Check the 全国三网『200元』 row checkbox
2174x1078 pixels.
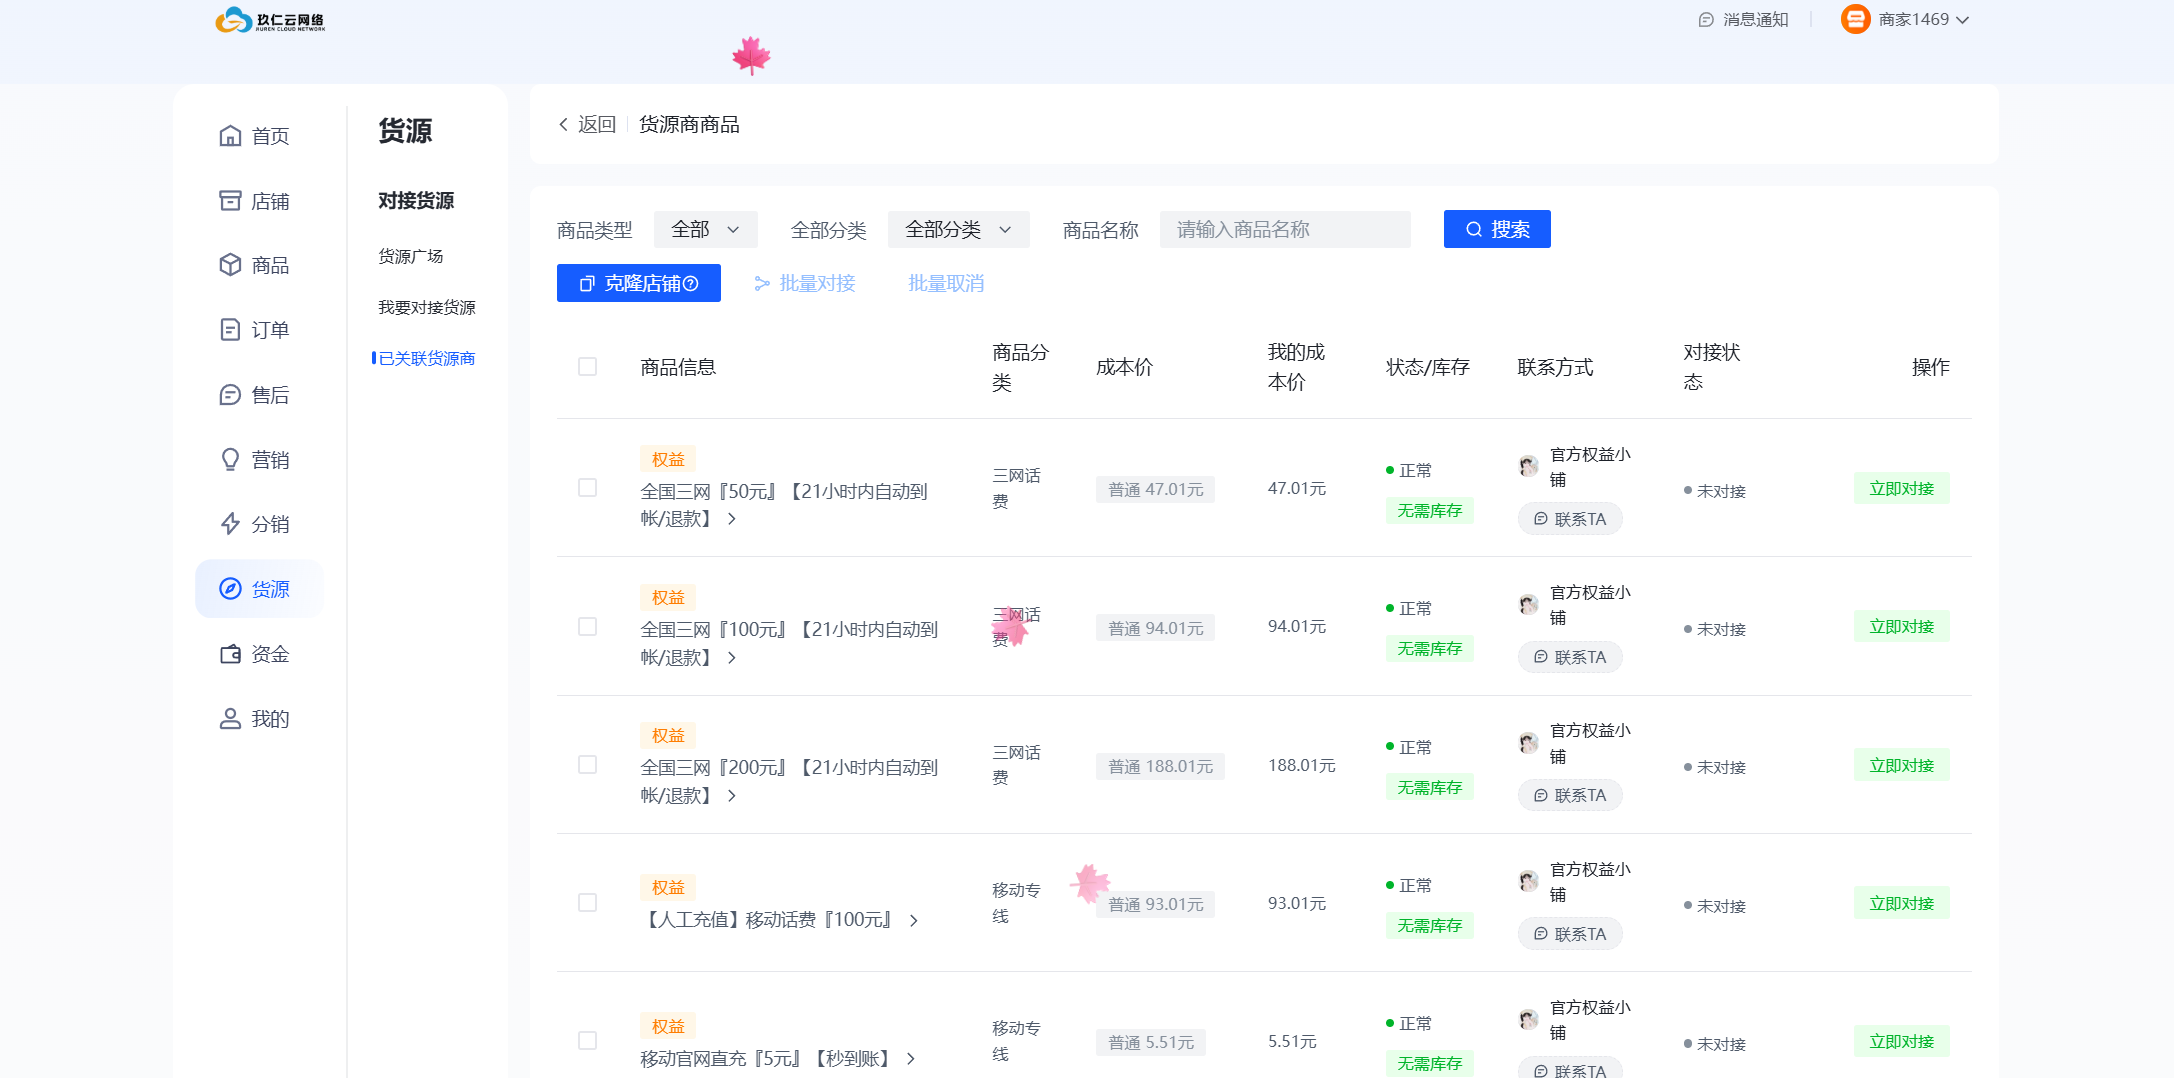(587, 765)
